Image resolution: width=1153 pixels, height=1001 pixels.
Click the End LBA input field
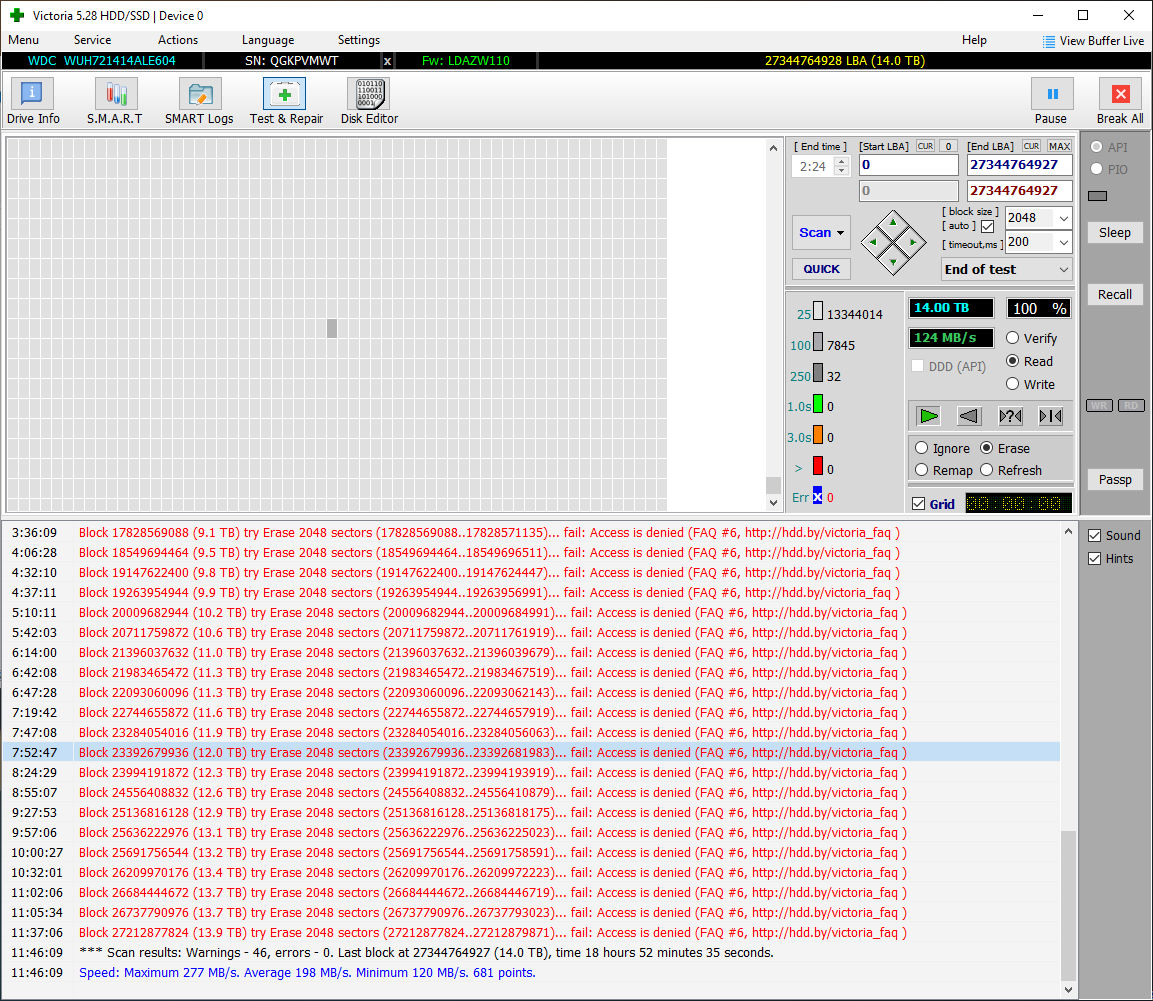1019,165
